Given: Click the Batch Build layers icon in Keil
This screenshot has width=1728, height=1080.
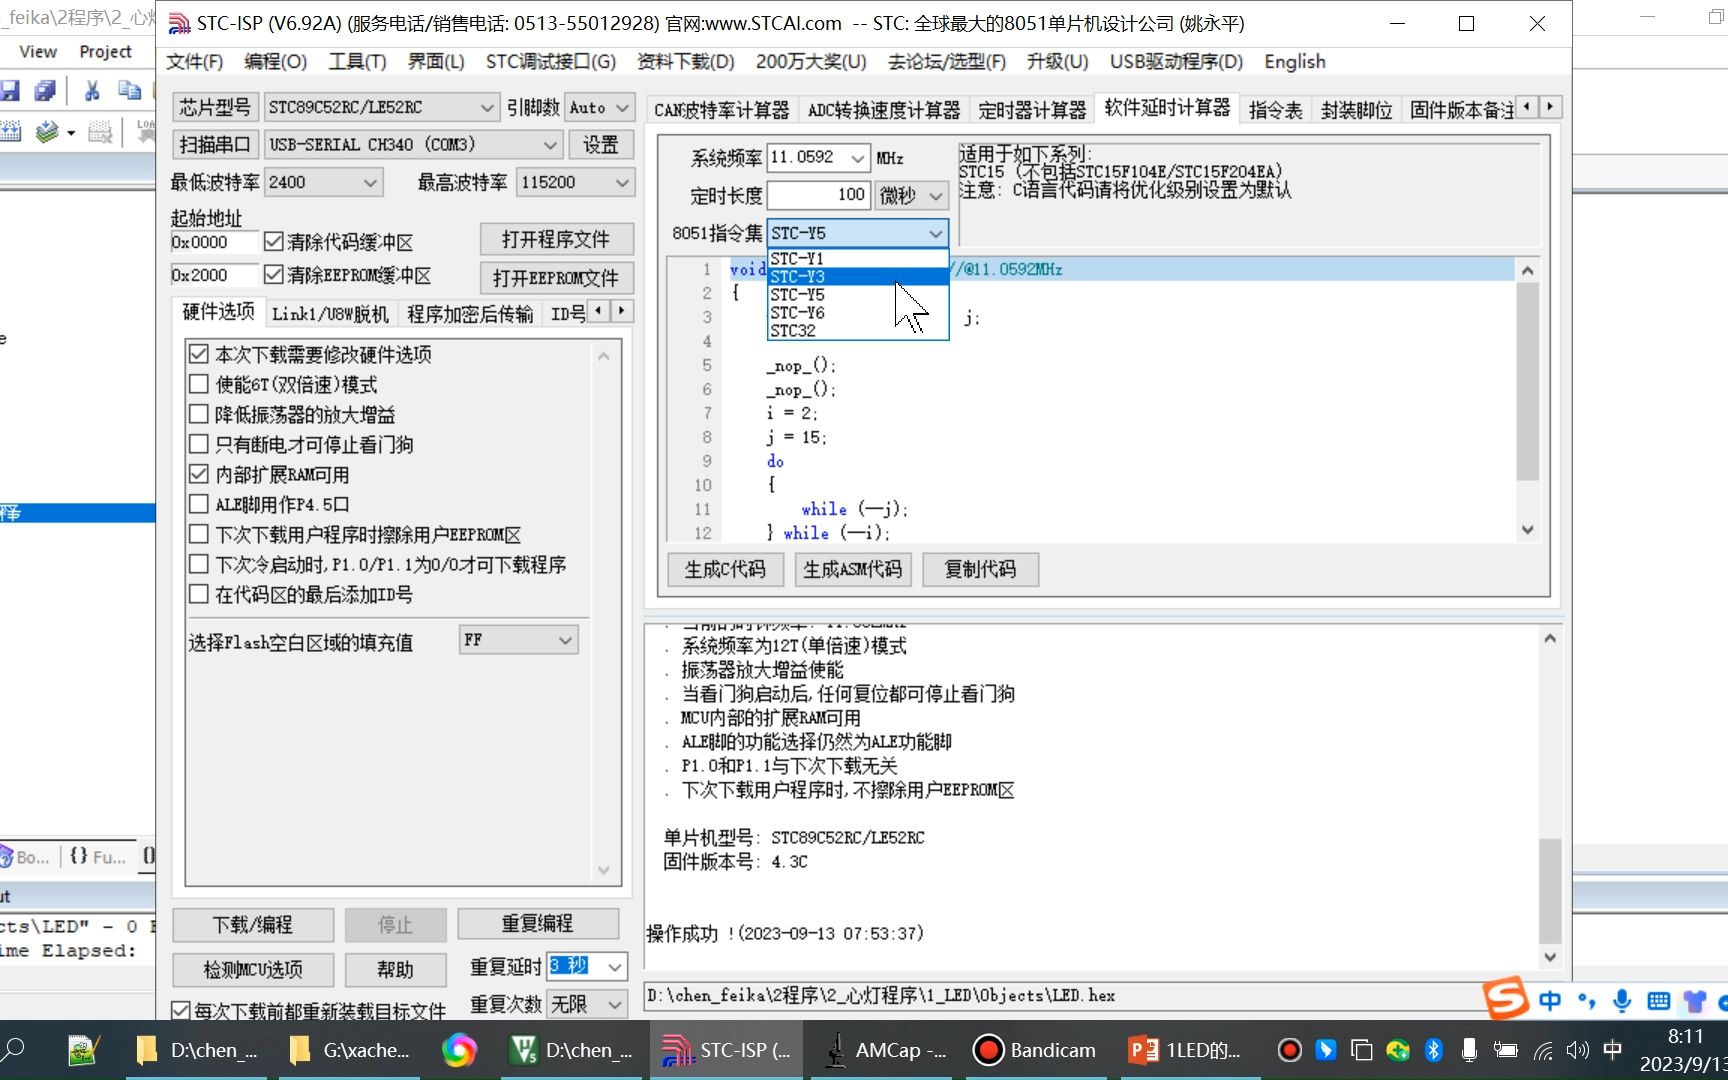Looking at the screenshot, I should [x=47, y=131].
